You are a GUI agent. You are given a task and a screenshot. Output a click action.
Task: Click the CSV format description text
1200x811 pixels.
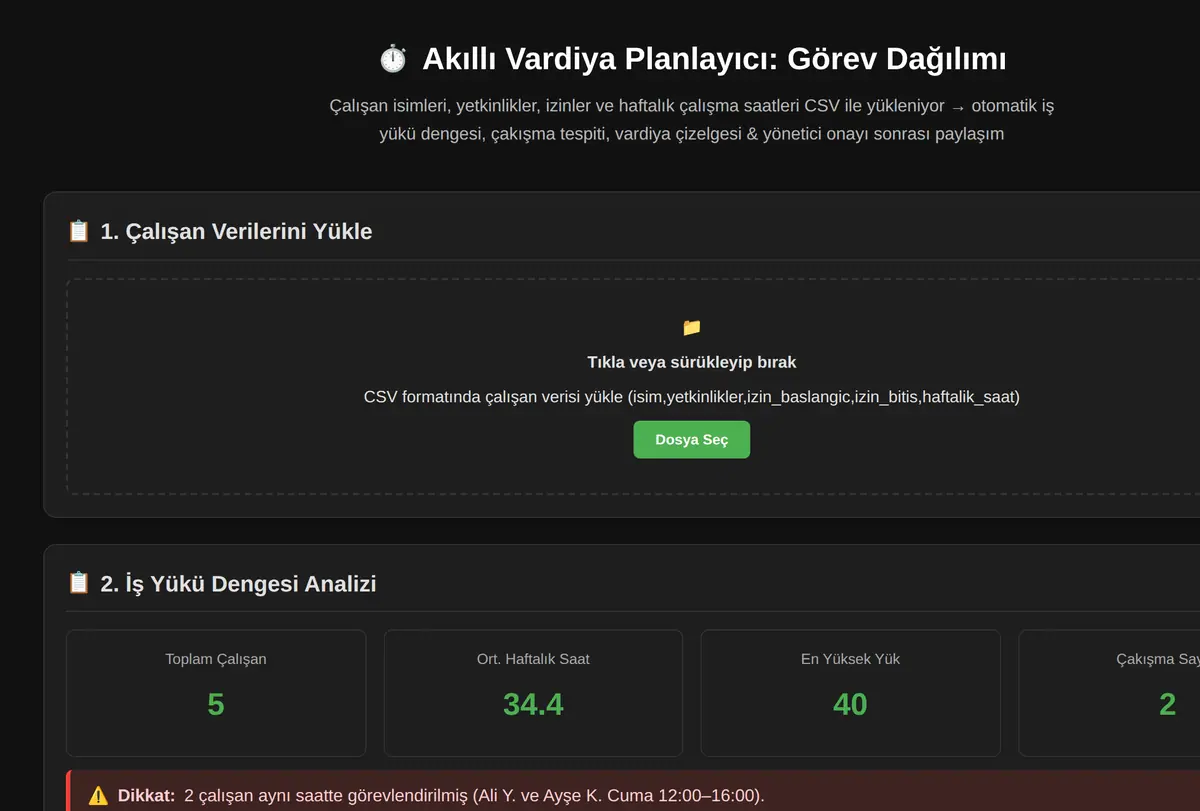click(692, 397)
